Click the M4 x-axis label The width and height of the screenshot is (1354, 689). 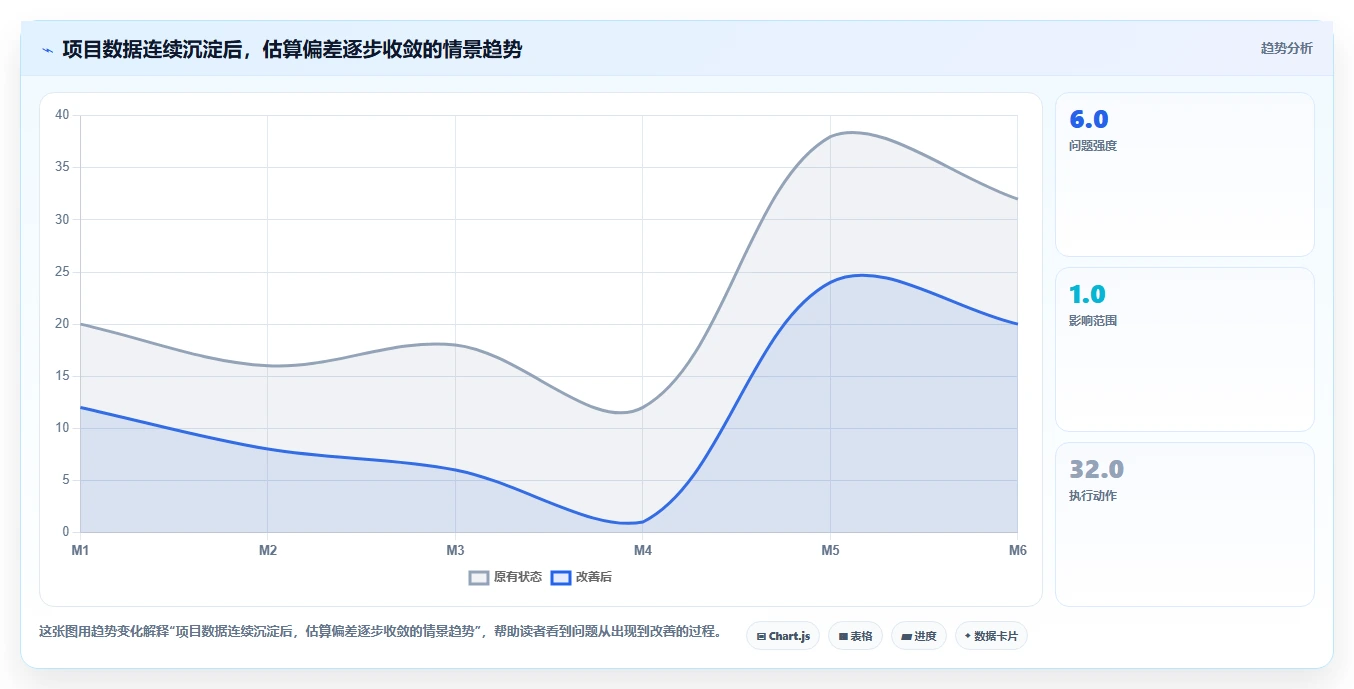pos(642,550)
